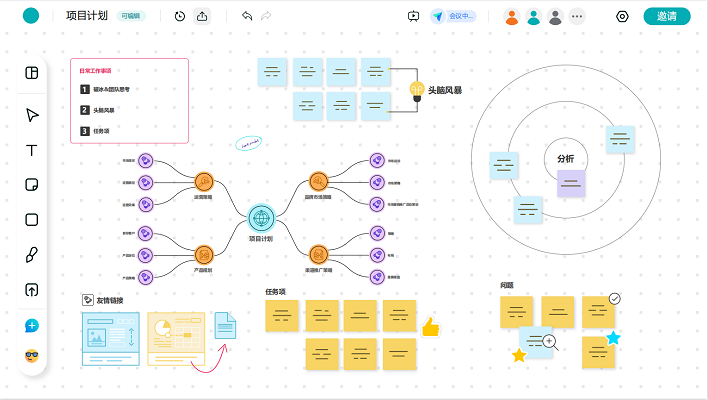Open the hexagon settings icon
The width and height of the screenshot is (708, 400).
pyautogui.click(x=622, y=17)
